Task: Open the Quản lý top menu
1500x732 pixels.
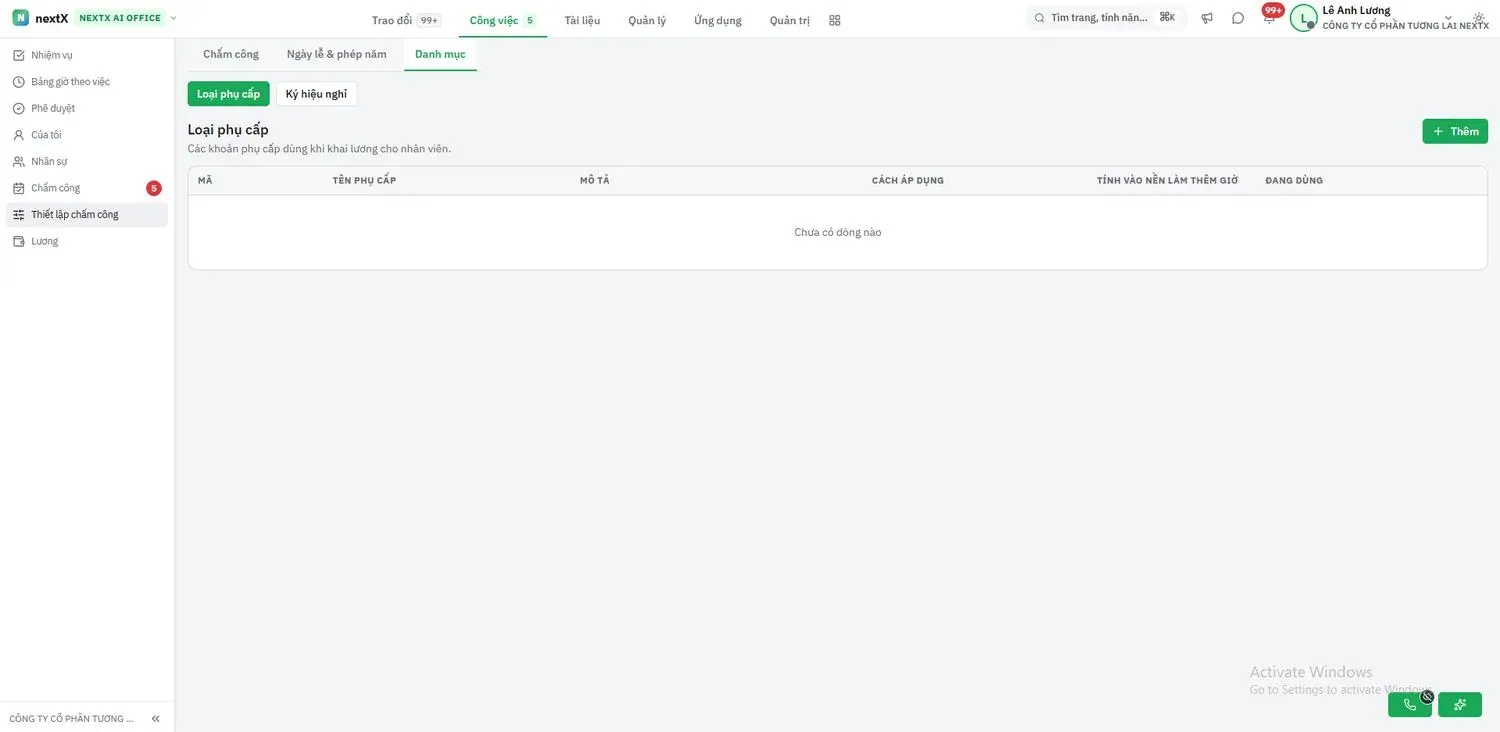Action: (x=647, y=20)
